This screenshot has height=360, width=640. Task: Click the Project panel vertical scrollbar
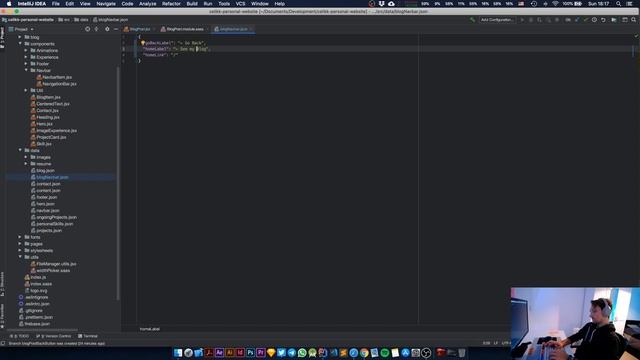pos(118,184)
